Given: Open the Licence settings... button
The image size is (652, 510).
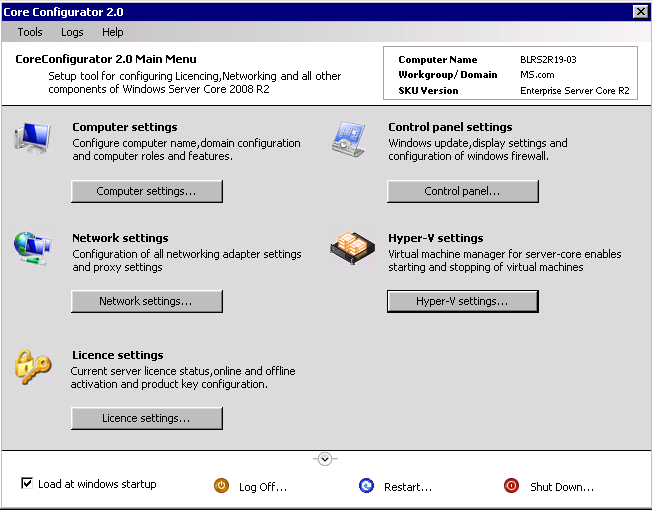Looking at the screenshot, I should pos(147,418).
